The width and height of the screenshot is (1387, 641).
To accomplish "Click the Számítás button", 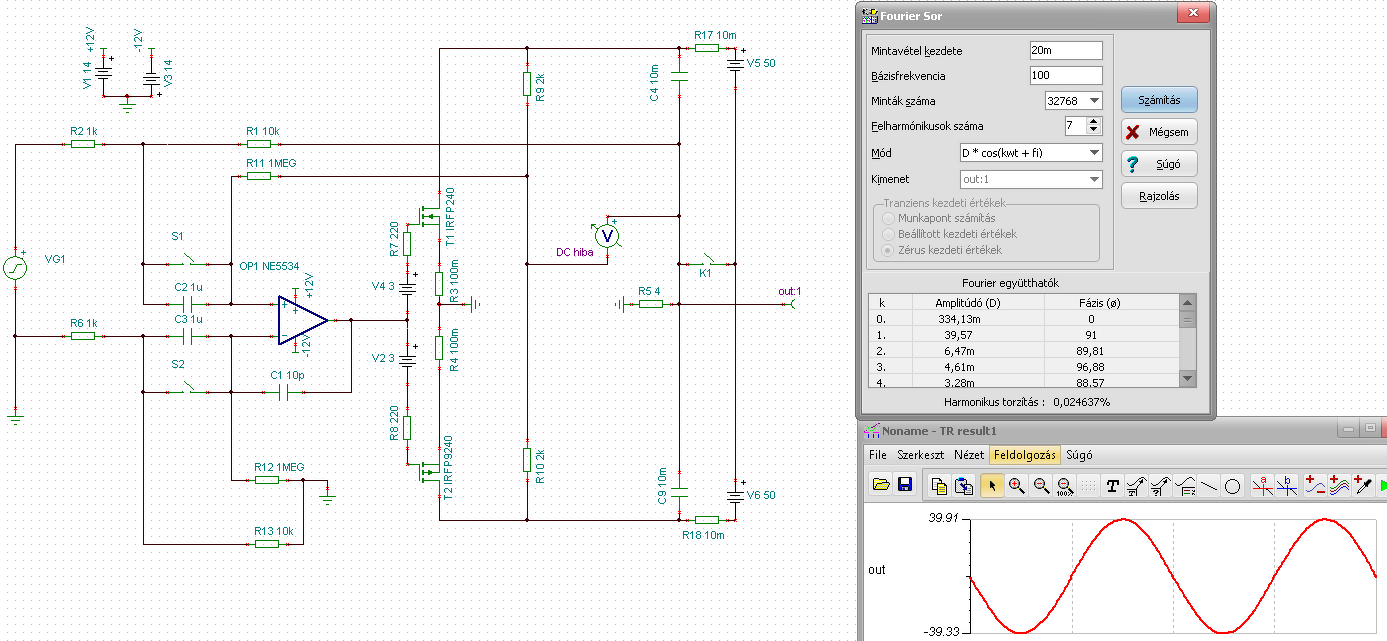I will tap(1159, 100).
